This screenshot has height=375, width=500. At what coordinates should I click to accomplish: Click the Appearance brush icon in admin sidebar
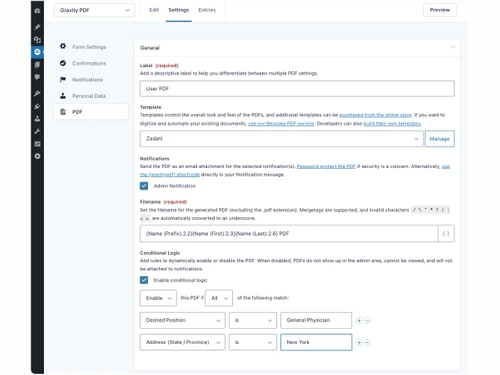pyautogui.click(x=37, y=93)
